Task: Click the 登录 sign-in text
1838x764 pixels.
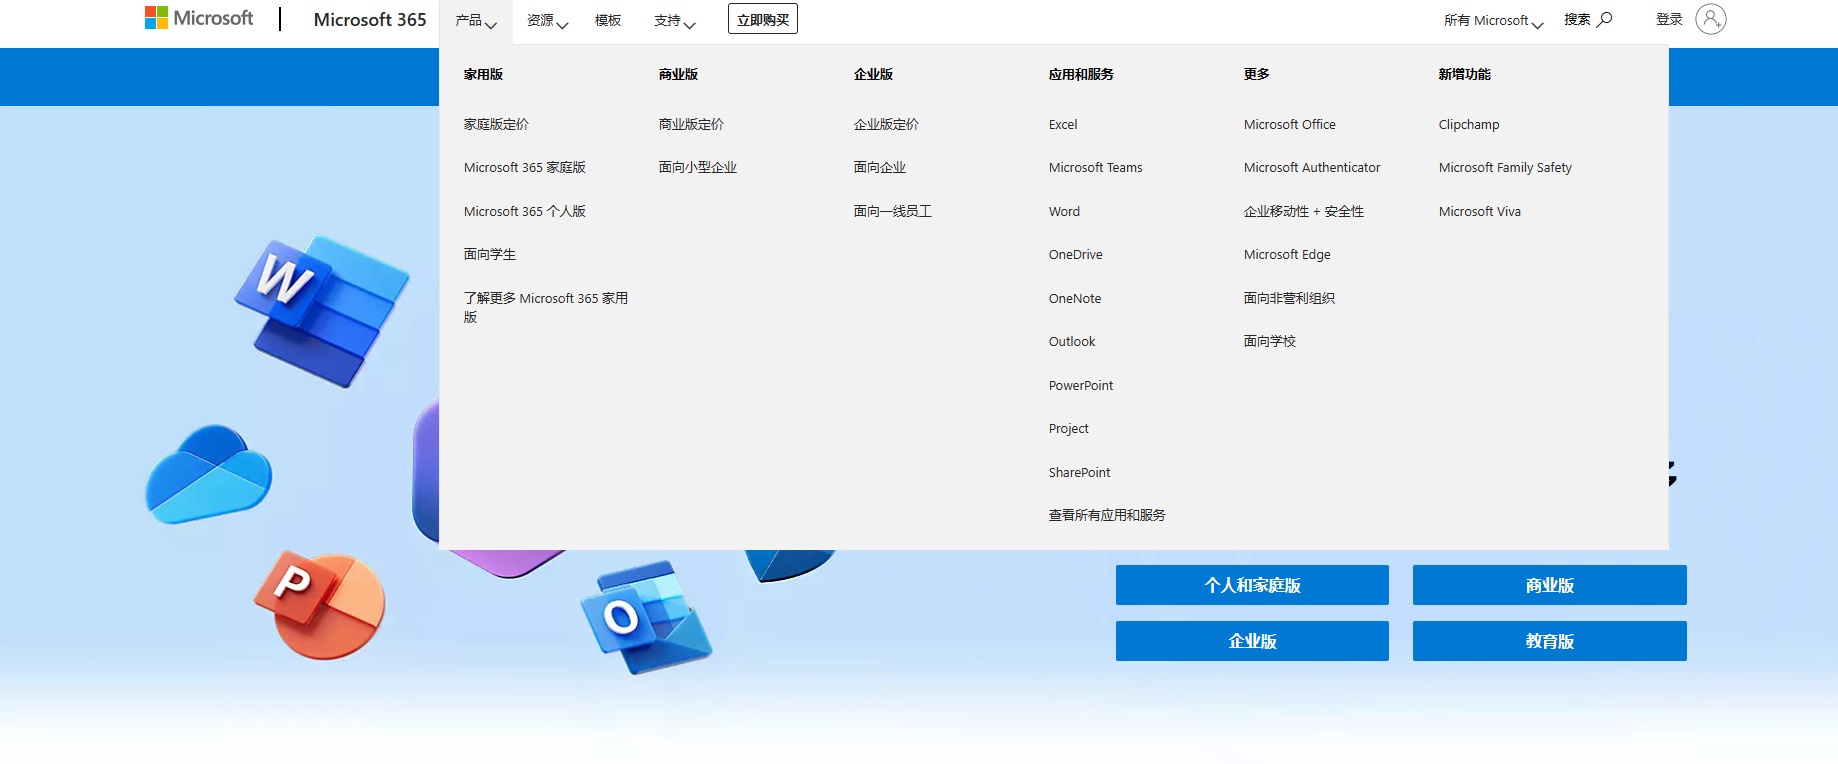Action: click(1669, 19)
